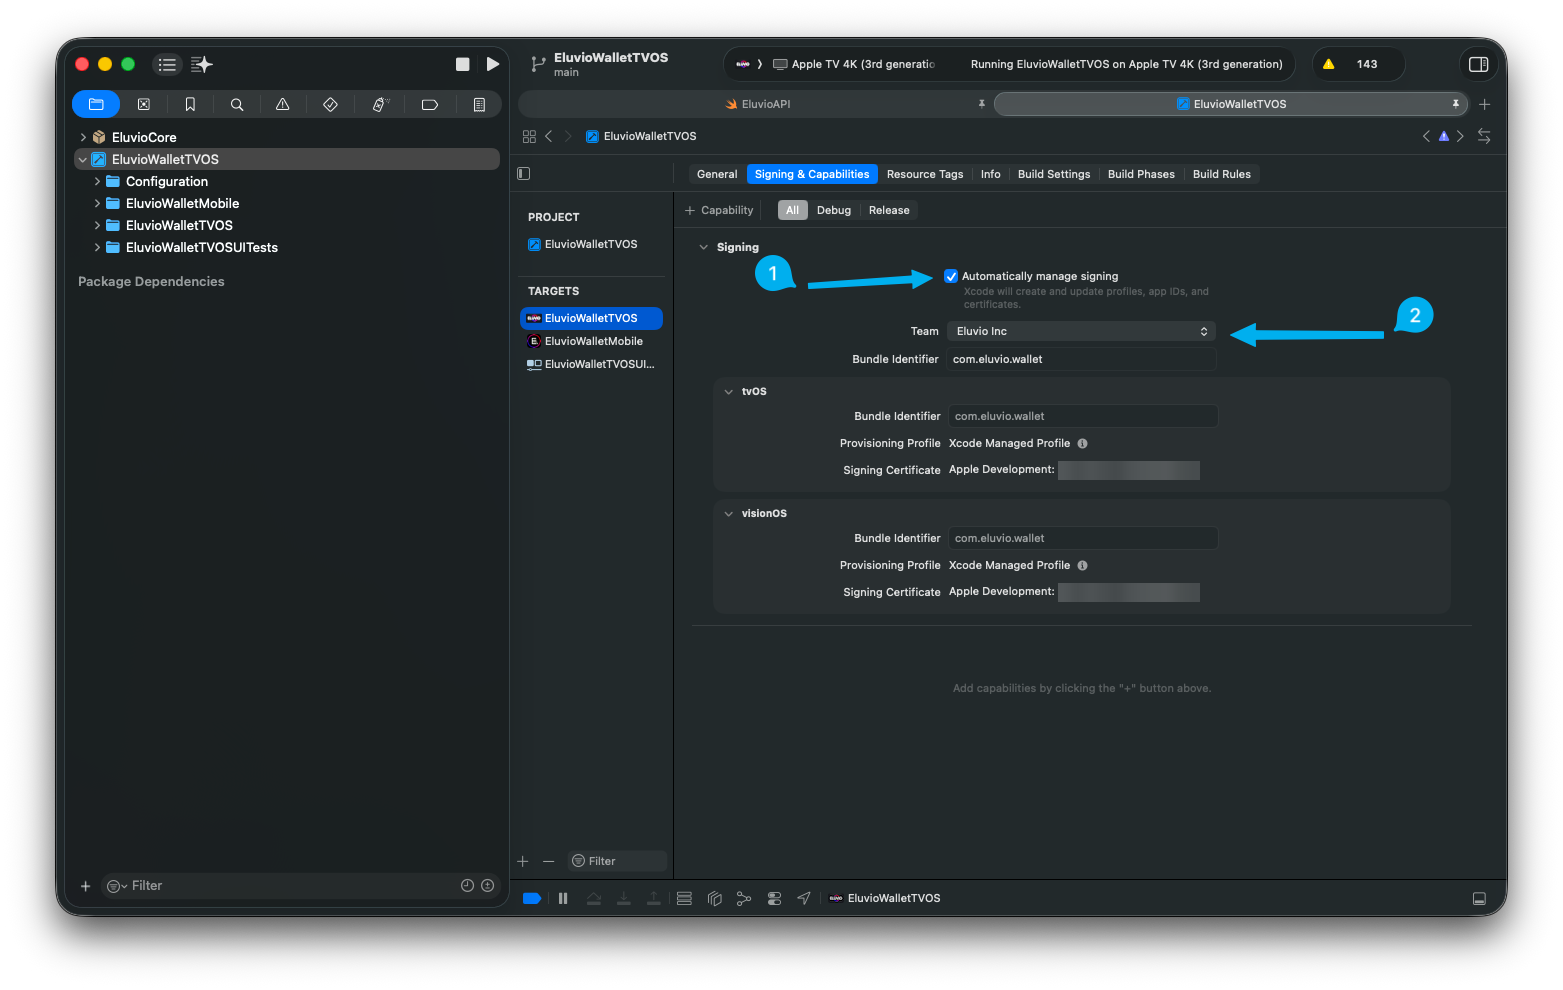The width and height of the screenshot is (1563, 990).
Task: Click the + Capability button
Action: pos(719,210)
